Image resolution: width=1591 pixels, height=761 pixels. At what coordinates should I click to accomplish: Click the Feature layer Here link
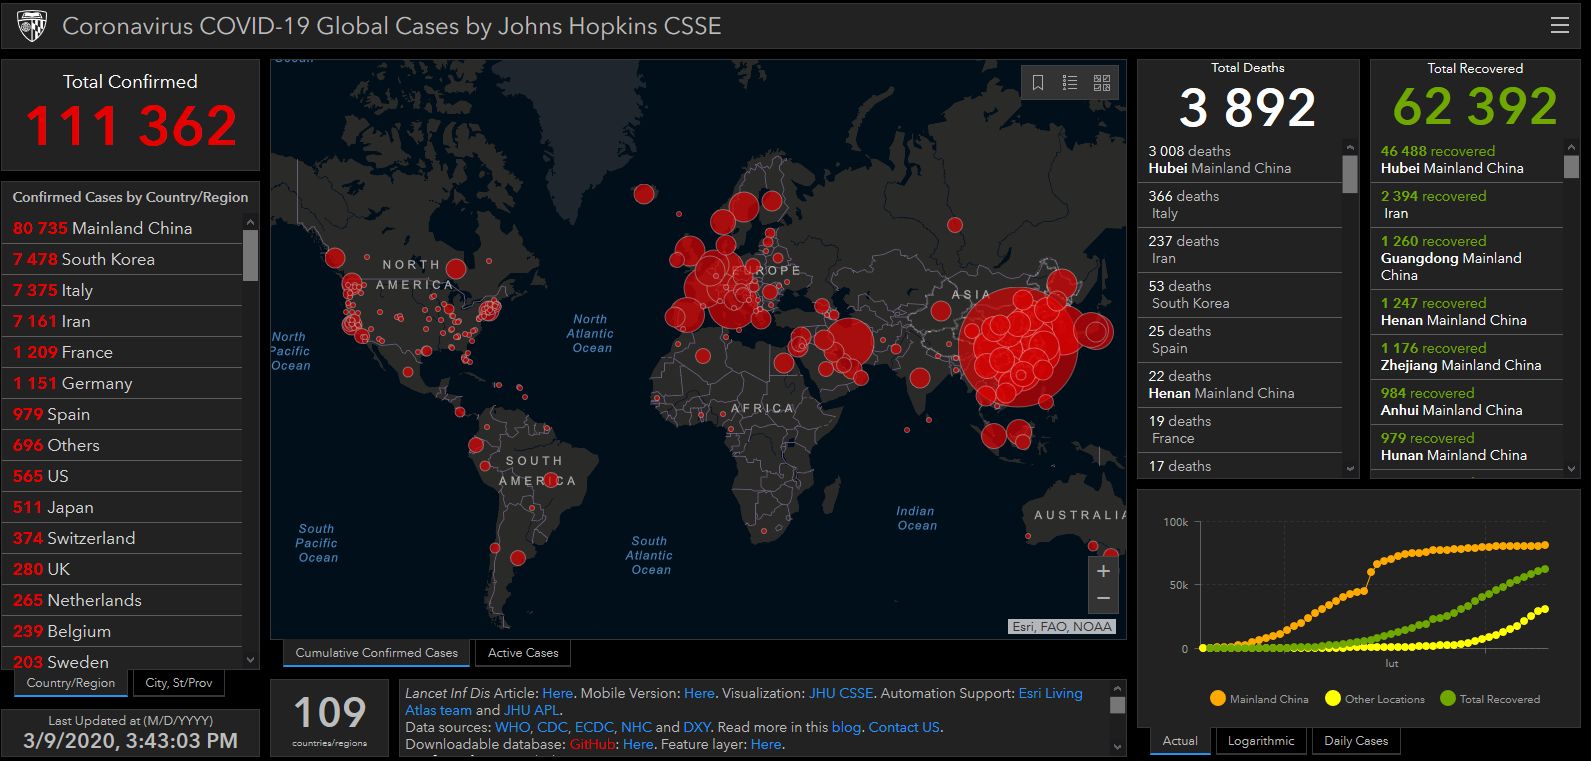click(766, 744)
